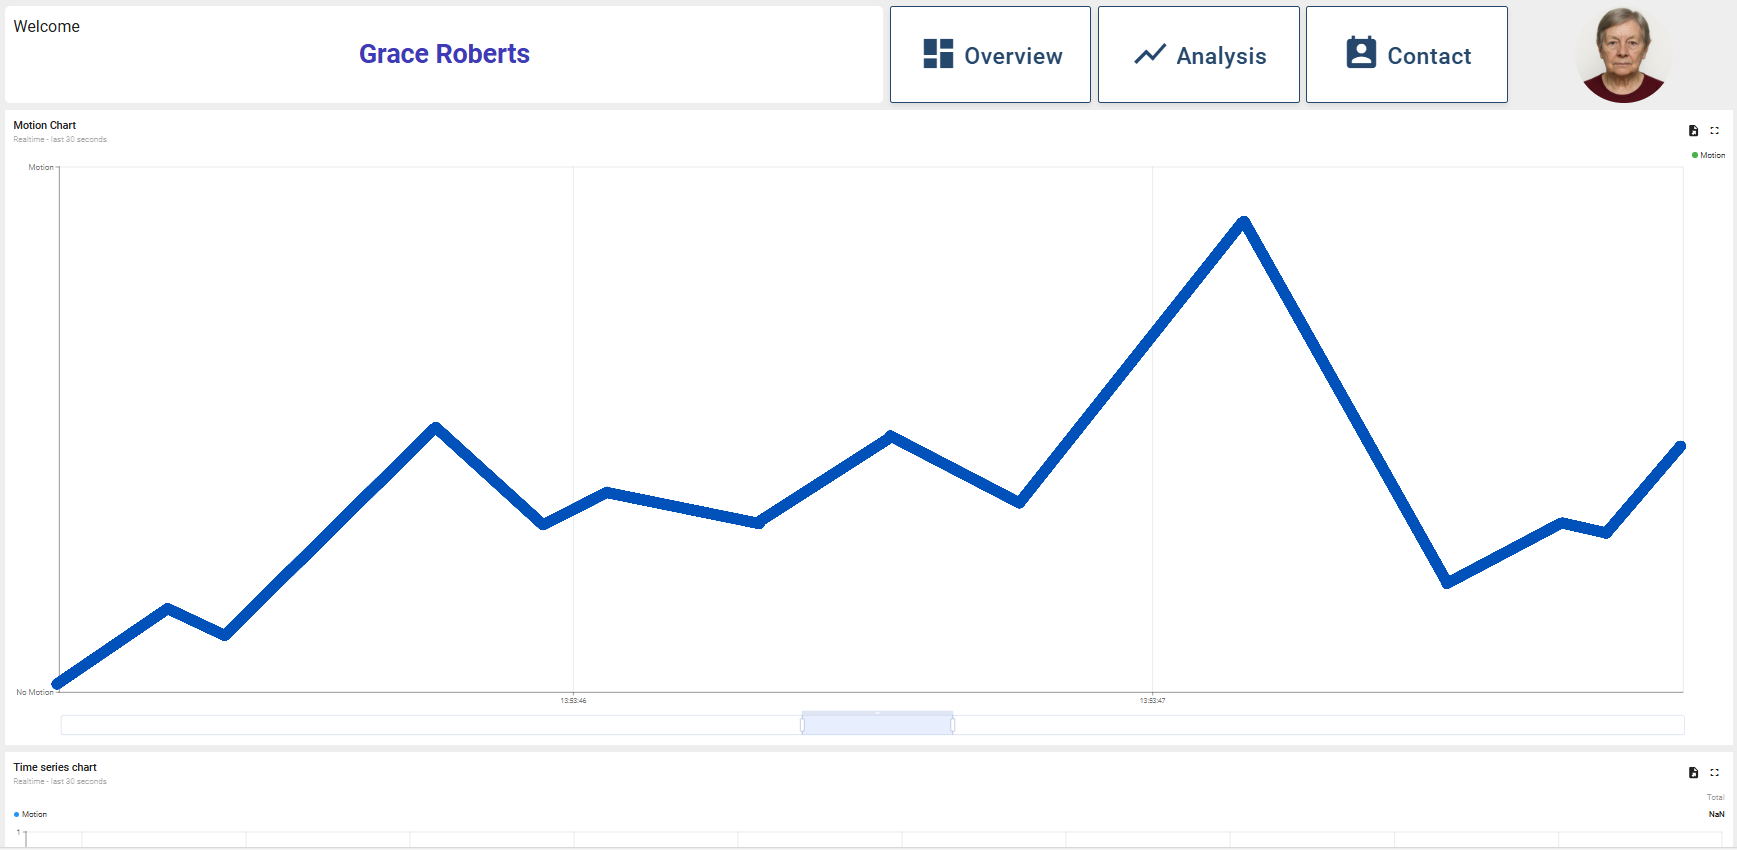Click the Analysis trend-line icon
The height and width of the screenshot is (850, 1737).
click(x=1150, y=54)
